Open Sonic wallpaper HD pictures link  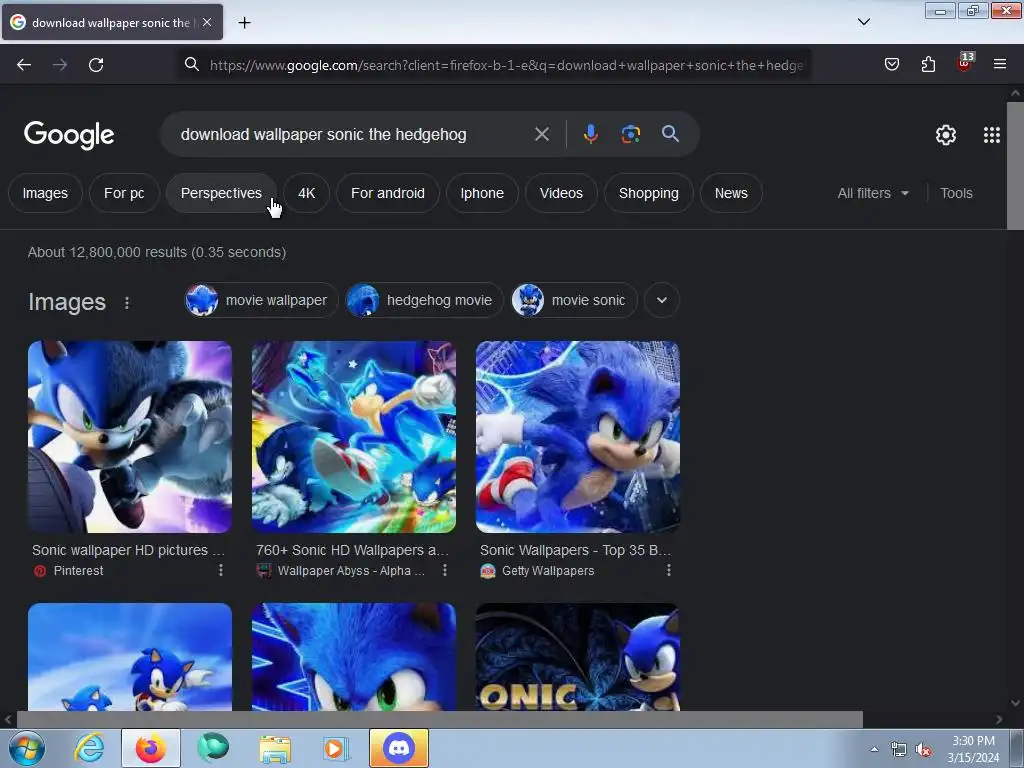(128, 550)
